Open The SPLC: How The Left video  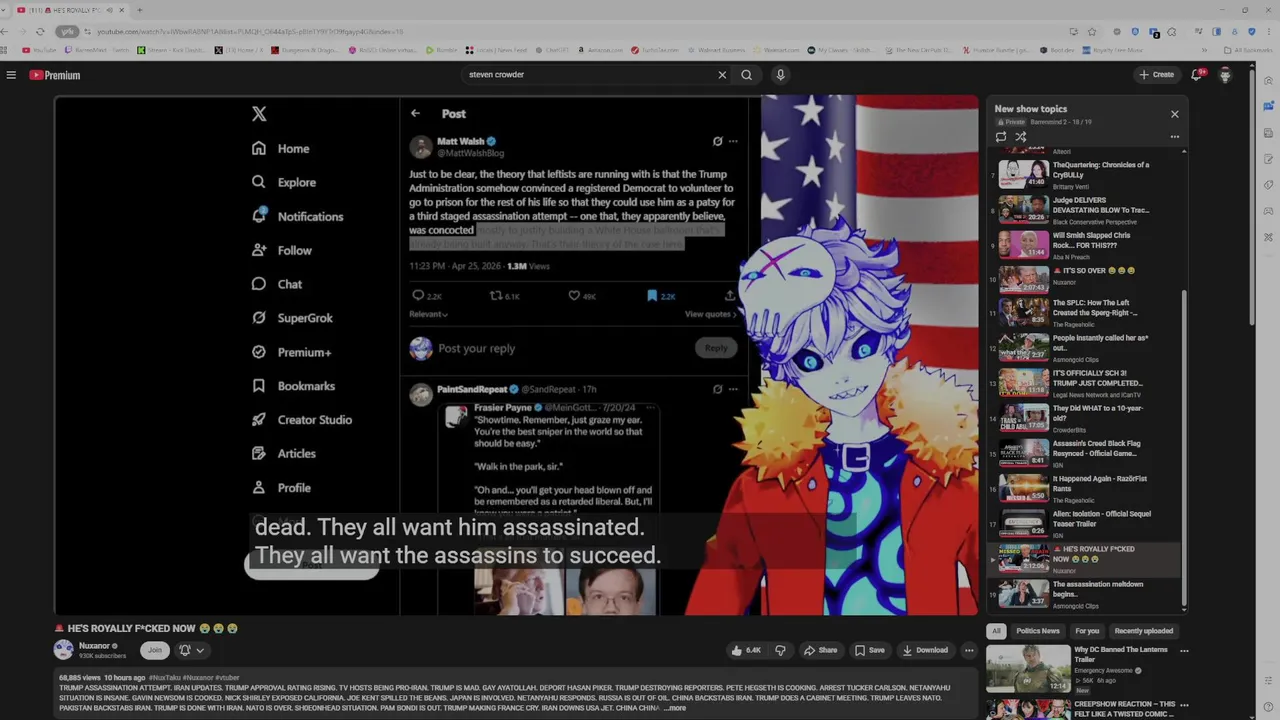click(x=1086, y=312)
